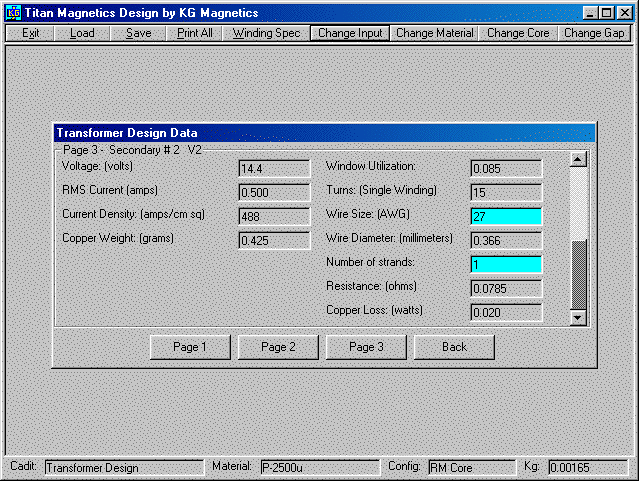Maximize the Titan Magnetics Design window
This screenshot has height=481, width=639.
(x=607, y=13)
